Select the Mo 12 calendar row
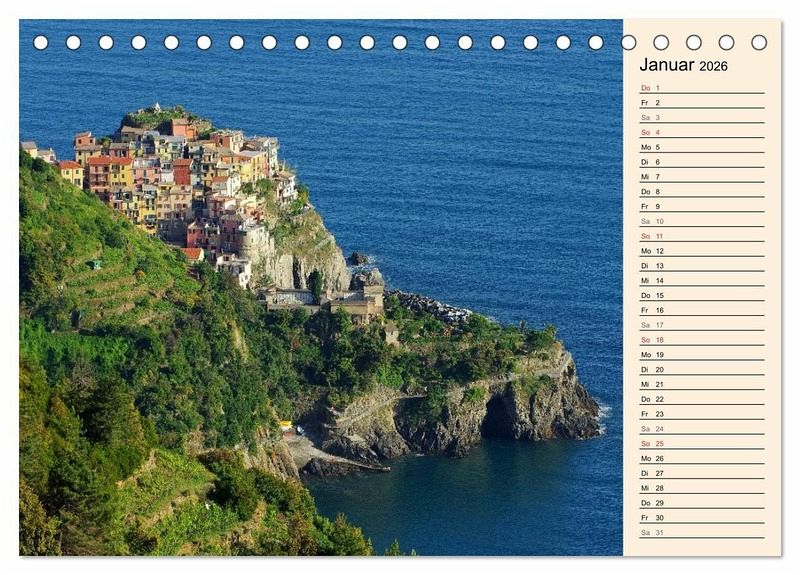This screenshot has width=800, height=575. point(702,251)
